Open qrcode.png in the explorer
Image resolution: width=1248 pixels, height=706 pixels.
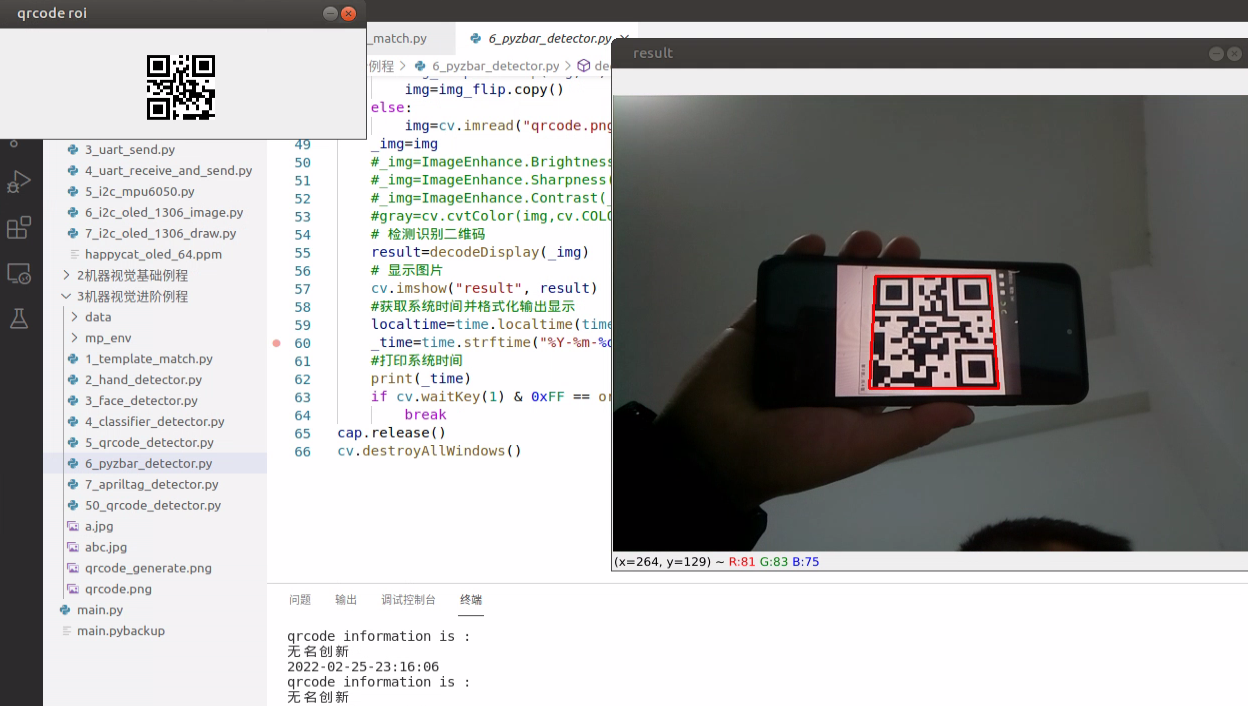click(x=118, y=590)
